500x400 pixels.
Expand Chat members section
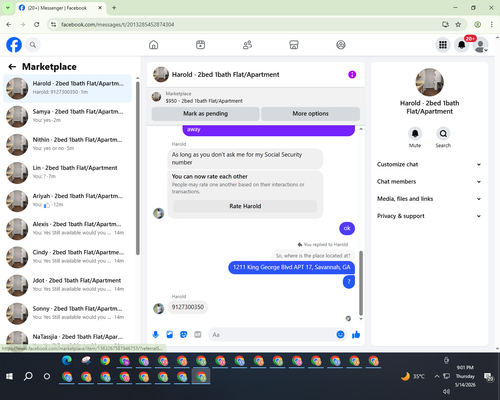click(429, 182)
